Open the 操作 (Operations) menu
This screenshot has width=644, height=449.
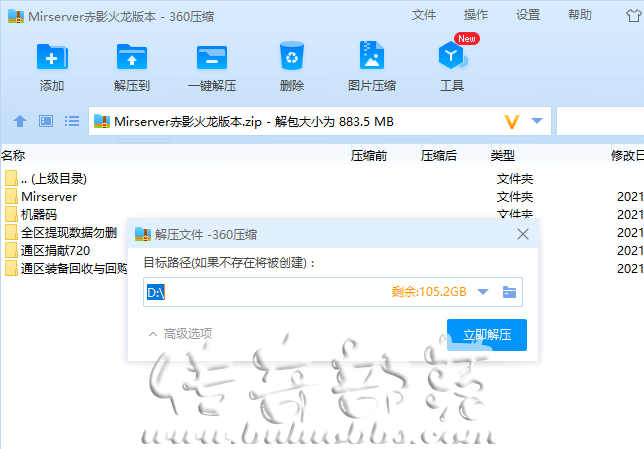coord(476,15)
